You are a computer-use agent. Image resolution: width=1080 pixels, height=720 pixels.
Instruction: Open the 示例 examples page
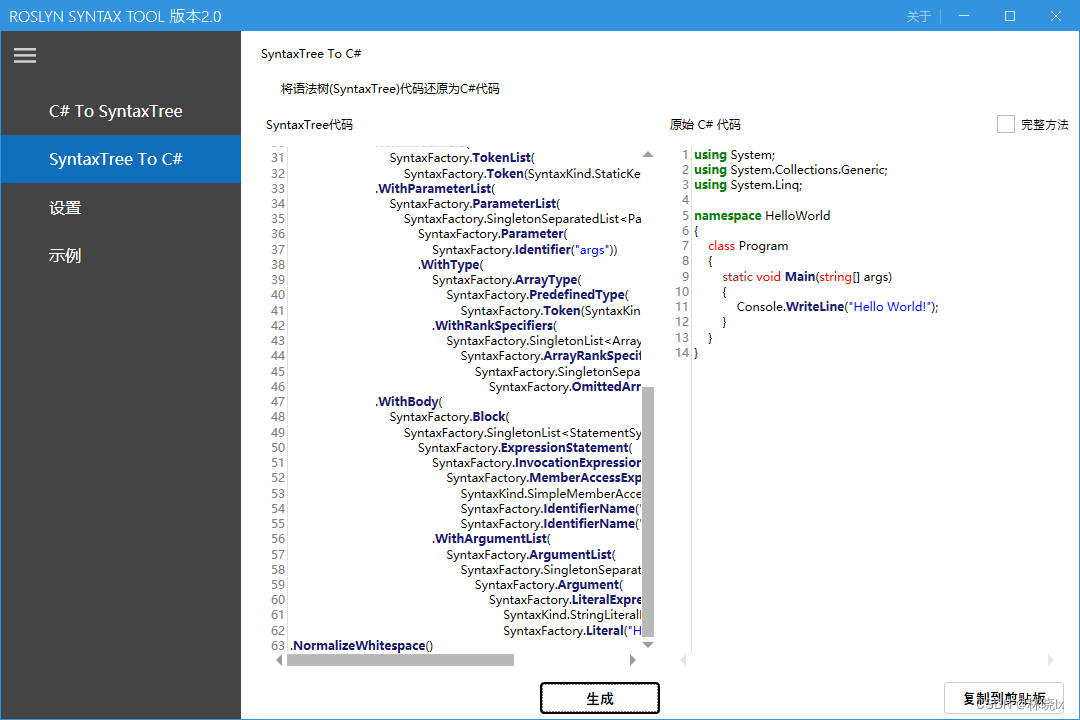pyautogui.click(x=121, y=256)
